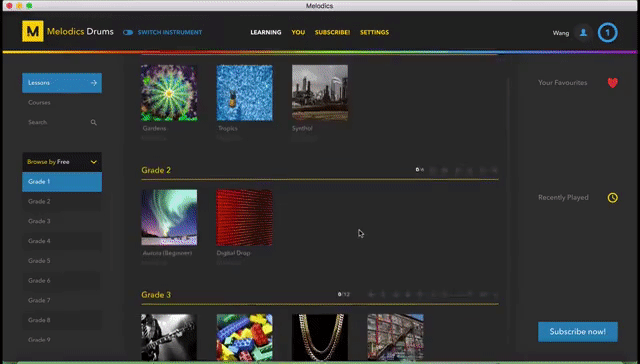Viewport: 640px width, 364px height.
Task: Toggle the Switch Instrument switch
Action: tap(128, 32)
